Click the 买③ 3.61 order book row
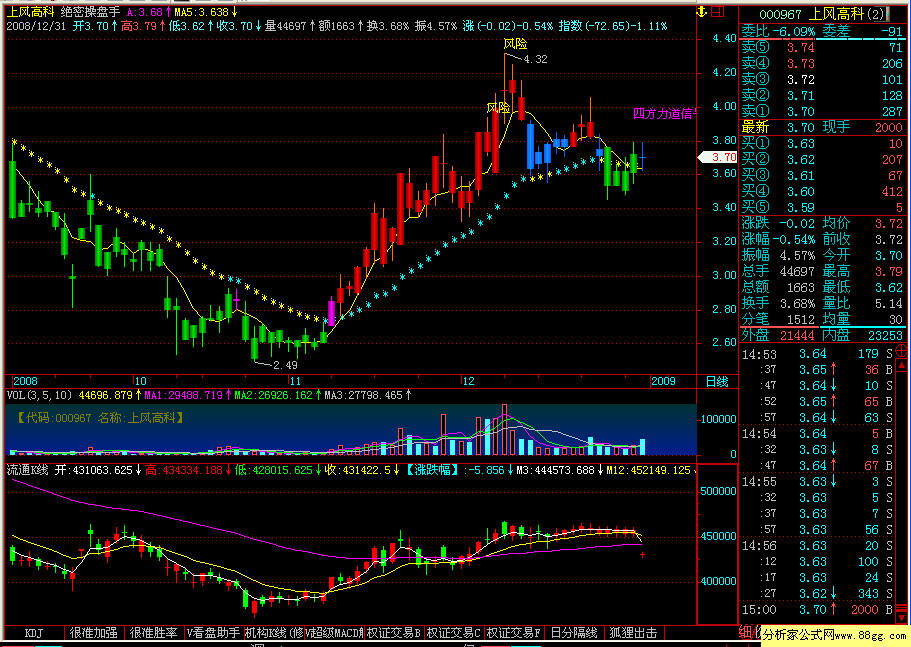Image resolution: width=911 pixels, height=647 pixels. click(822, 175)
